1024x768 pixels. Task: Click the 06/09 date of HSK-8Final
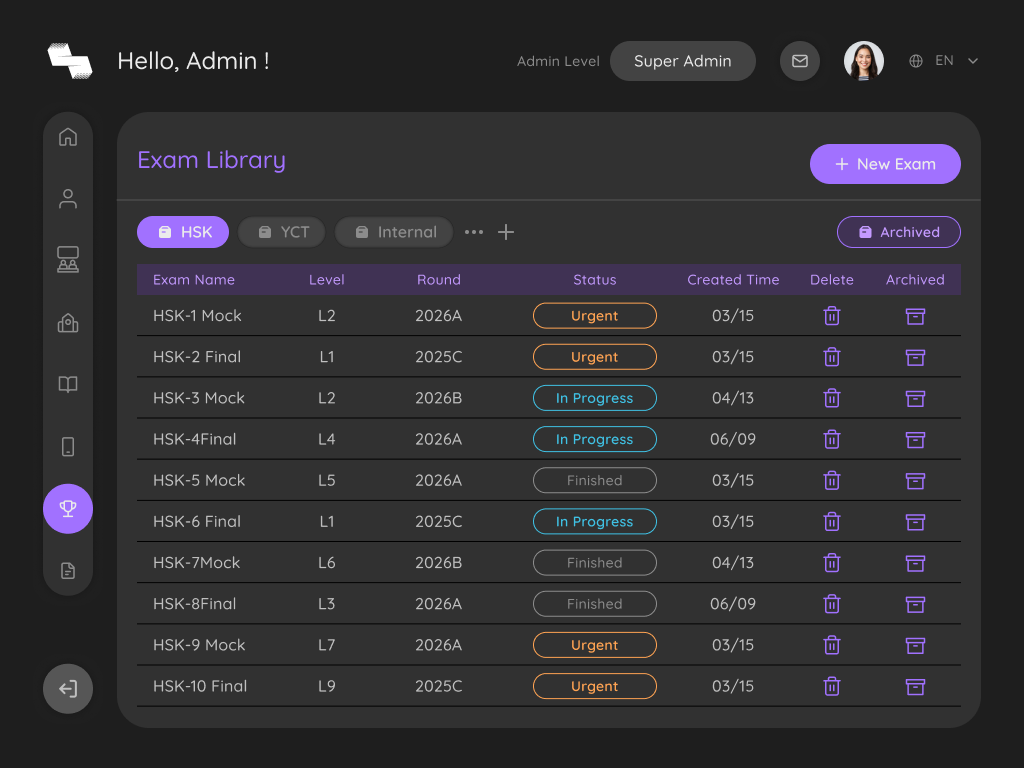click(x=733, y=603)
